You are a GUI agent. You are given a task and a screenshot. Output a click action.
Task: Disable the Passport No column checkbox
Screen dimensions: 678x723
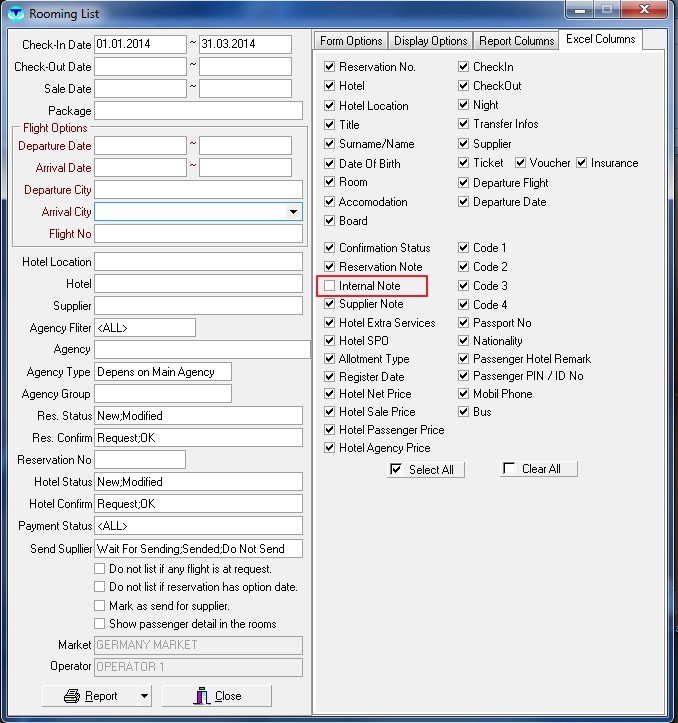[x=464, y=323]
